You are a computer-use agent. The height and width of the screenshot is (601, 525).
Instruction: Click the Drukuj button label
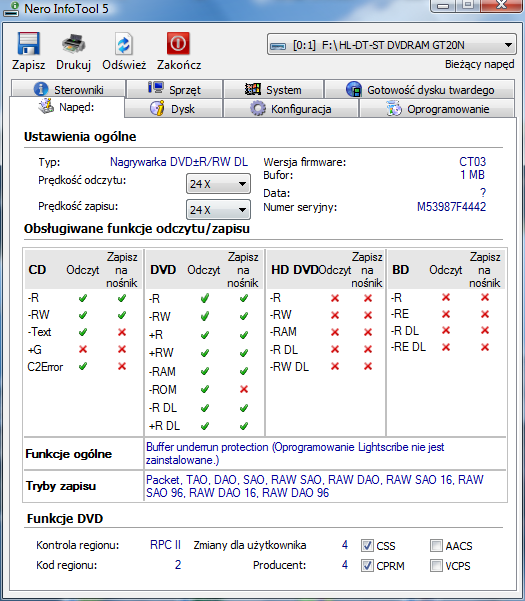click(74, 65)
